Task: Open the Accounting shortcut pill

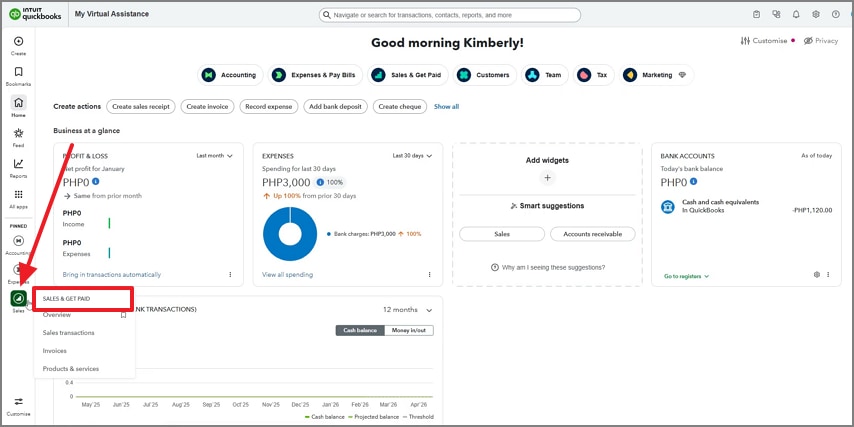Action: click(x=230, y=75)
